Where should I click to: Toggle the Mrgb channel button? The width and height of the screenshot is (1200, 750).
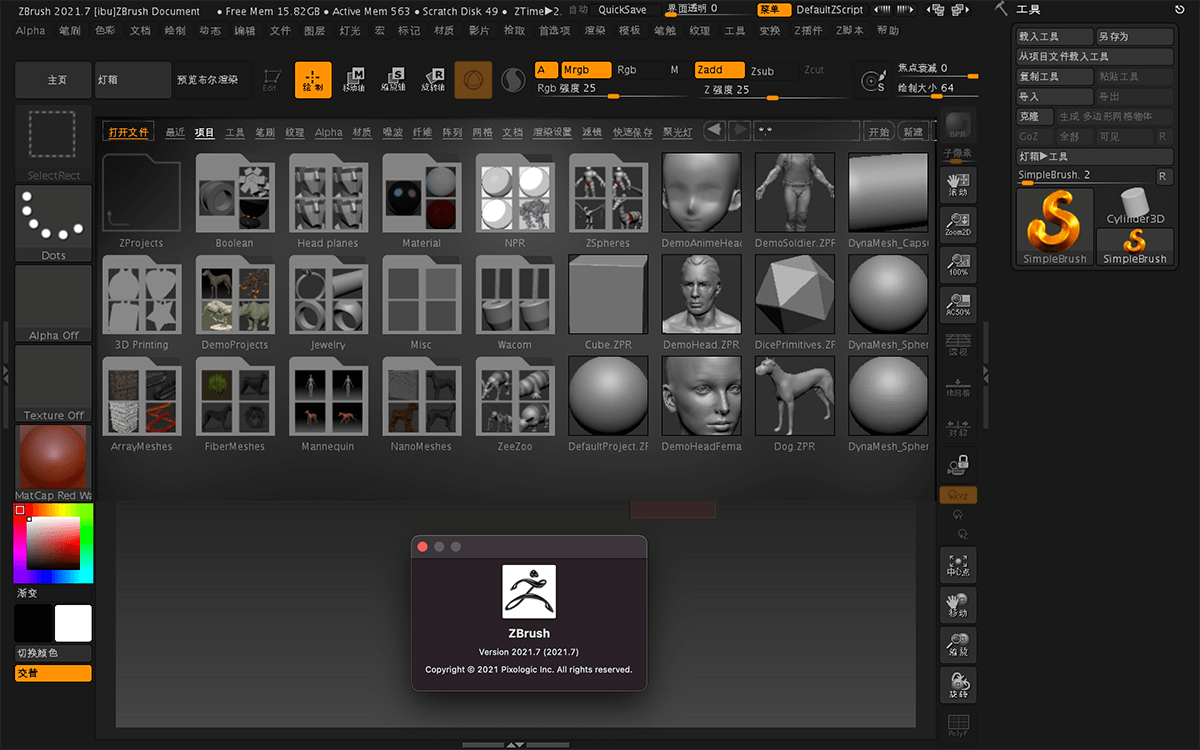pyautogui.click(x=585, y=70)
